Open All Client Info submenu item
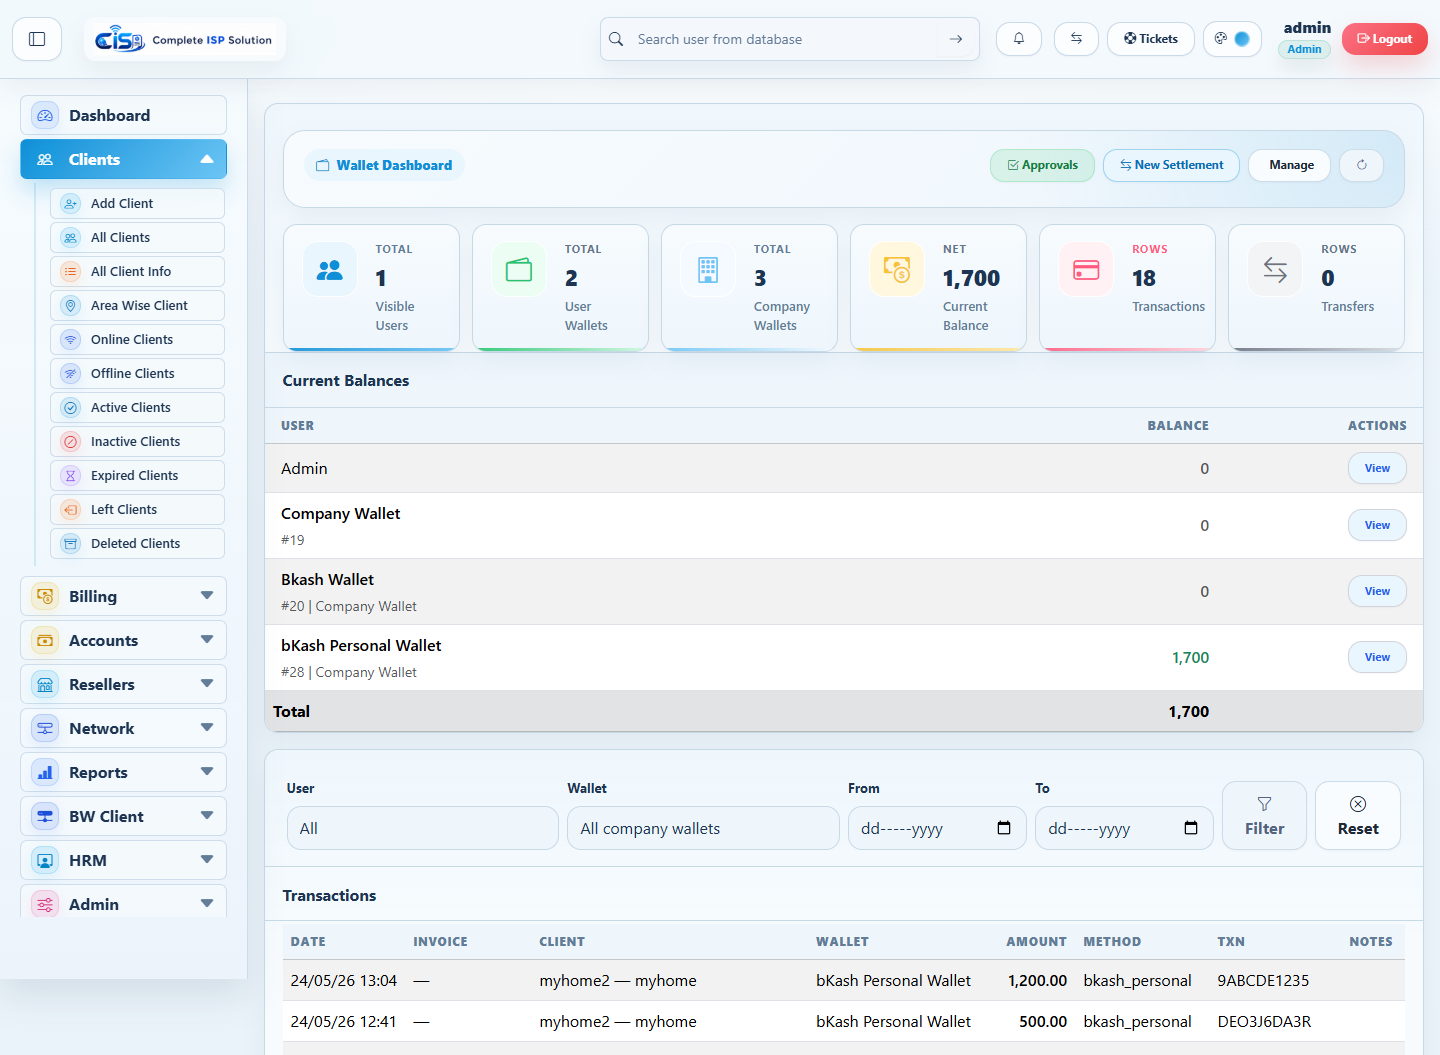This screenshot has width=1440, height=1055. click(x=137, y=271)
